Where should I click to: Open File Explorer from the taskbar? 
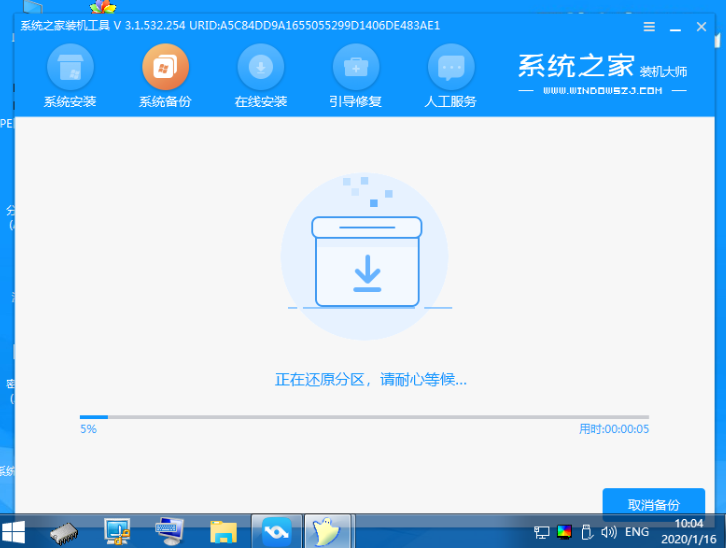tap(222, 531)
